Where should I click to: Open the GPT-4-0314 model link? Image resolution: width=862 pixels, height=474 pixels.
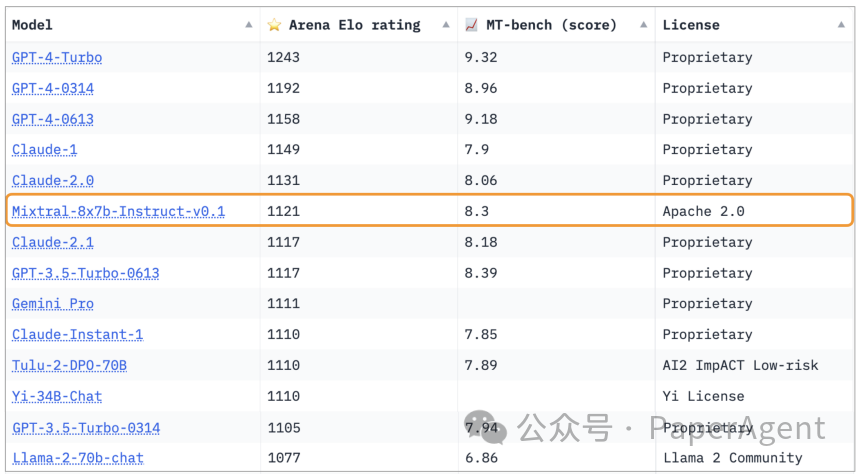[x=53, y=88]
